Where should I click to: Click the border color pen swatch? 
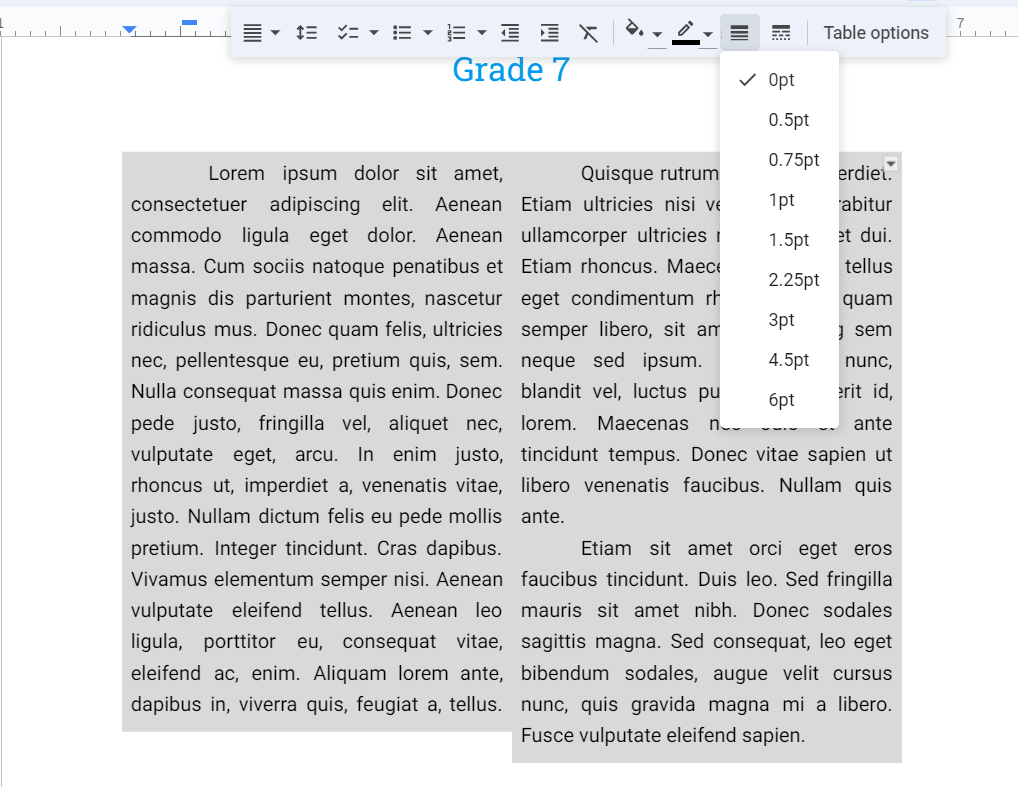[x=687, y=32]
